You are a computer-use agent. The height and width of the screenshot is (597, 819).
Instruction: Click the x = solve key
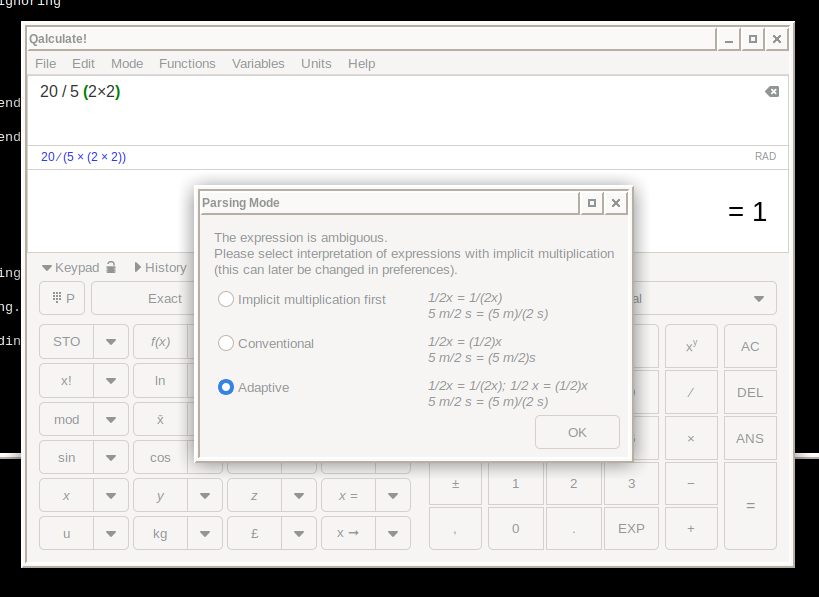coord(348,496)
